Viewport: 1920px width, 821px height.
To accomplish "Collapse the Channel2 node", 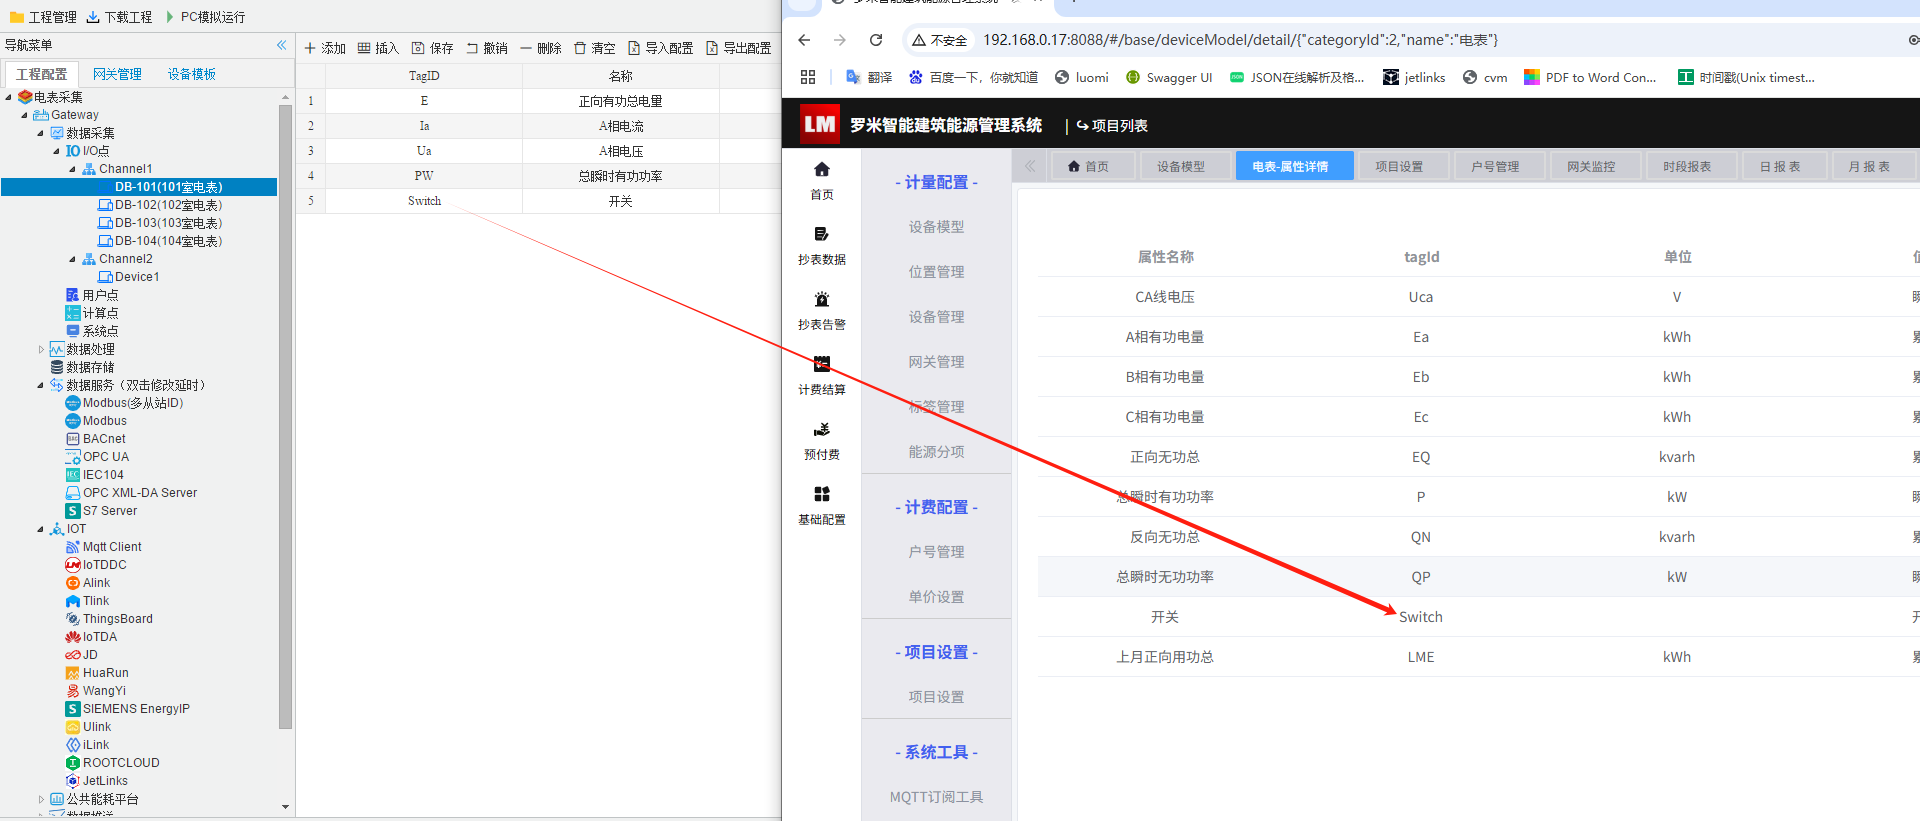I will pos(73,259).
